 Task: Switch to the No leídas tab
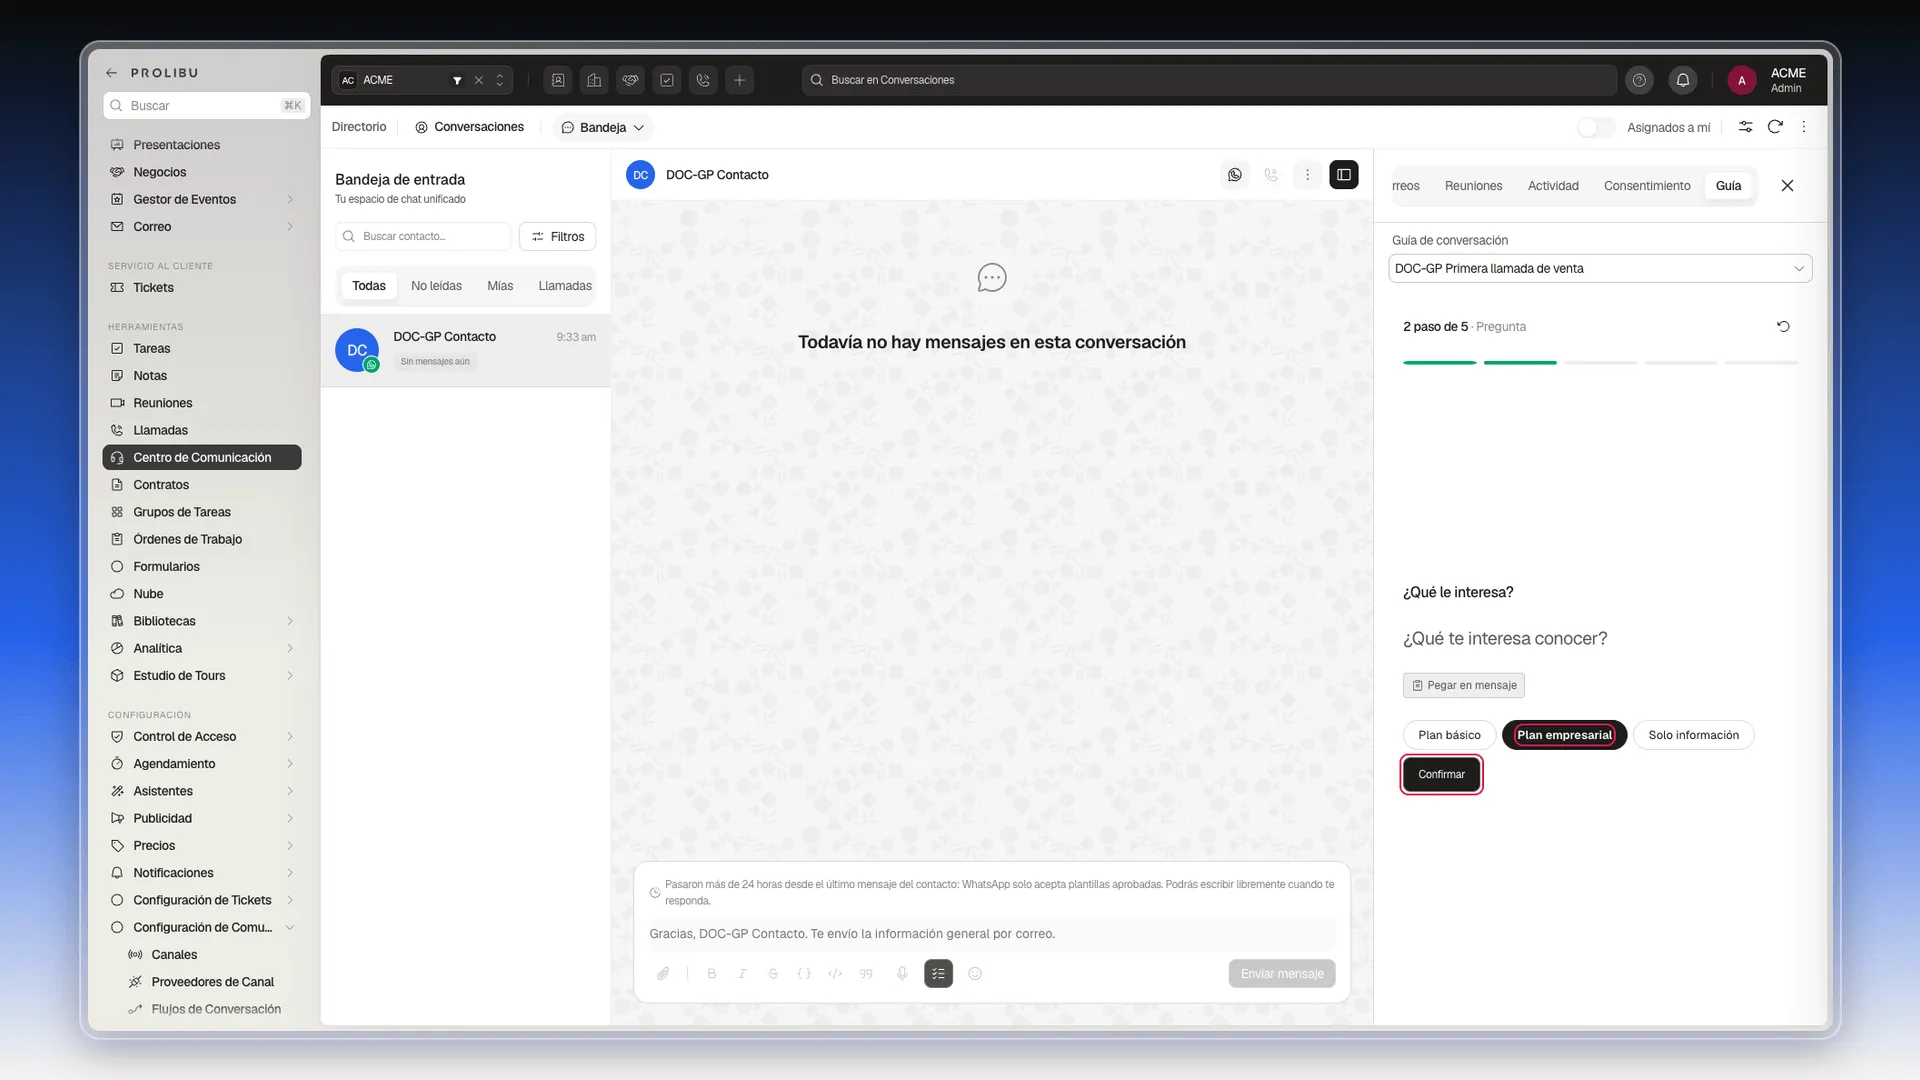tap(436, 286)
